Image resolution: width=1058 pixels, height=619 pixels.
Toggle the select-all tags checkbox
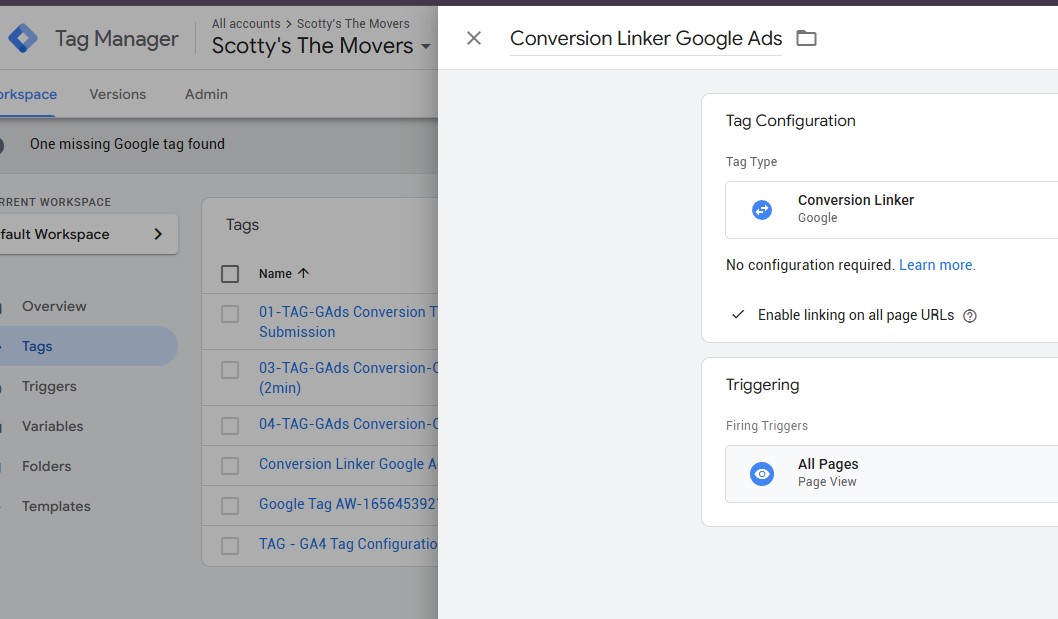(230, 273)
